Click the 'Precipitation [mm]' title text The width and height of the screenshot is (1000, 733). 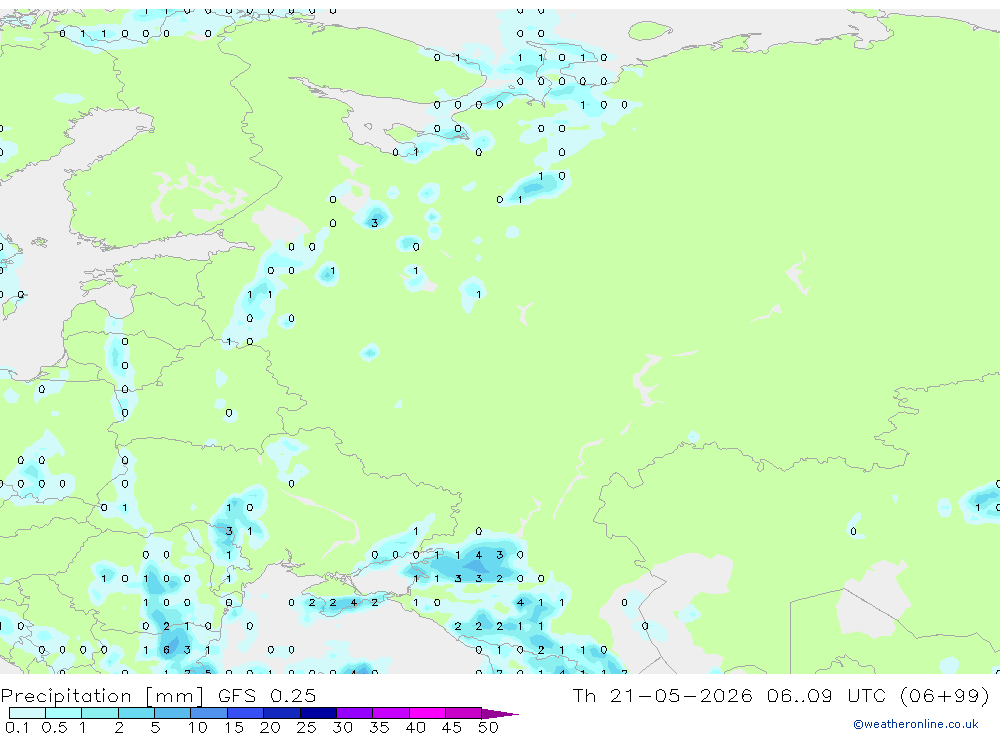click(x=102, y=696)
